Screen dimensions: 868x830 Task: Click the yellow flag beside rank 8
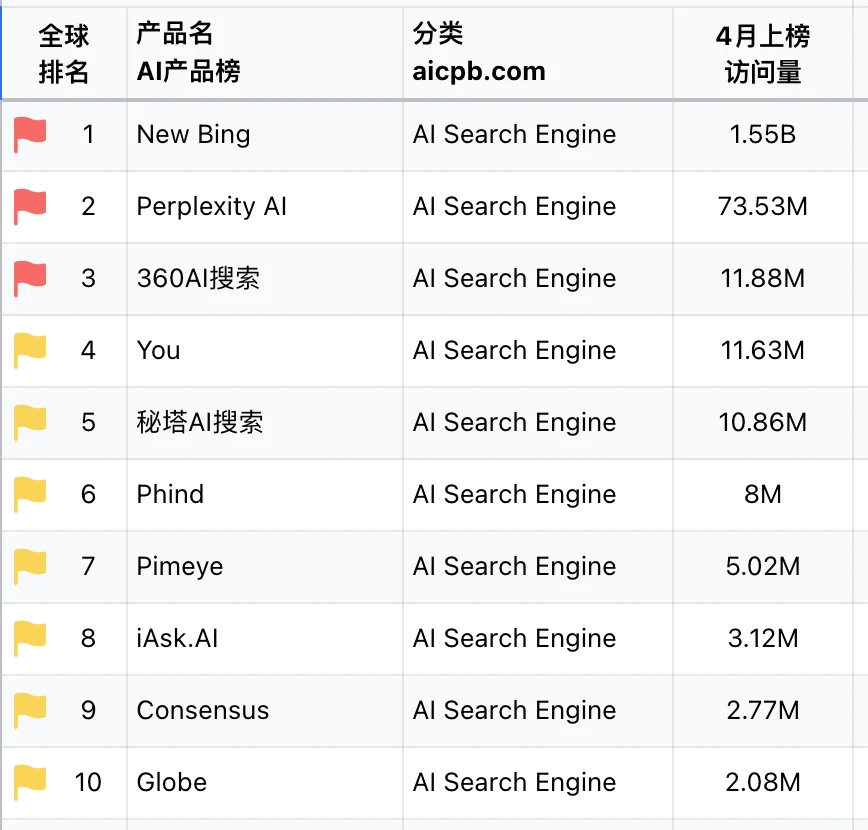30,639
